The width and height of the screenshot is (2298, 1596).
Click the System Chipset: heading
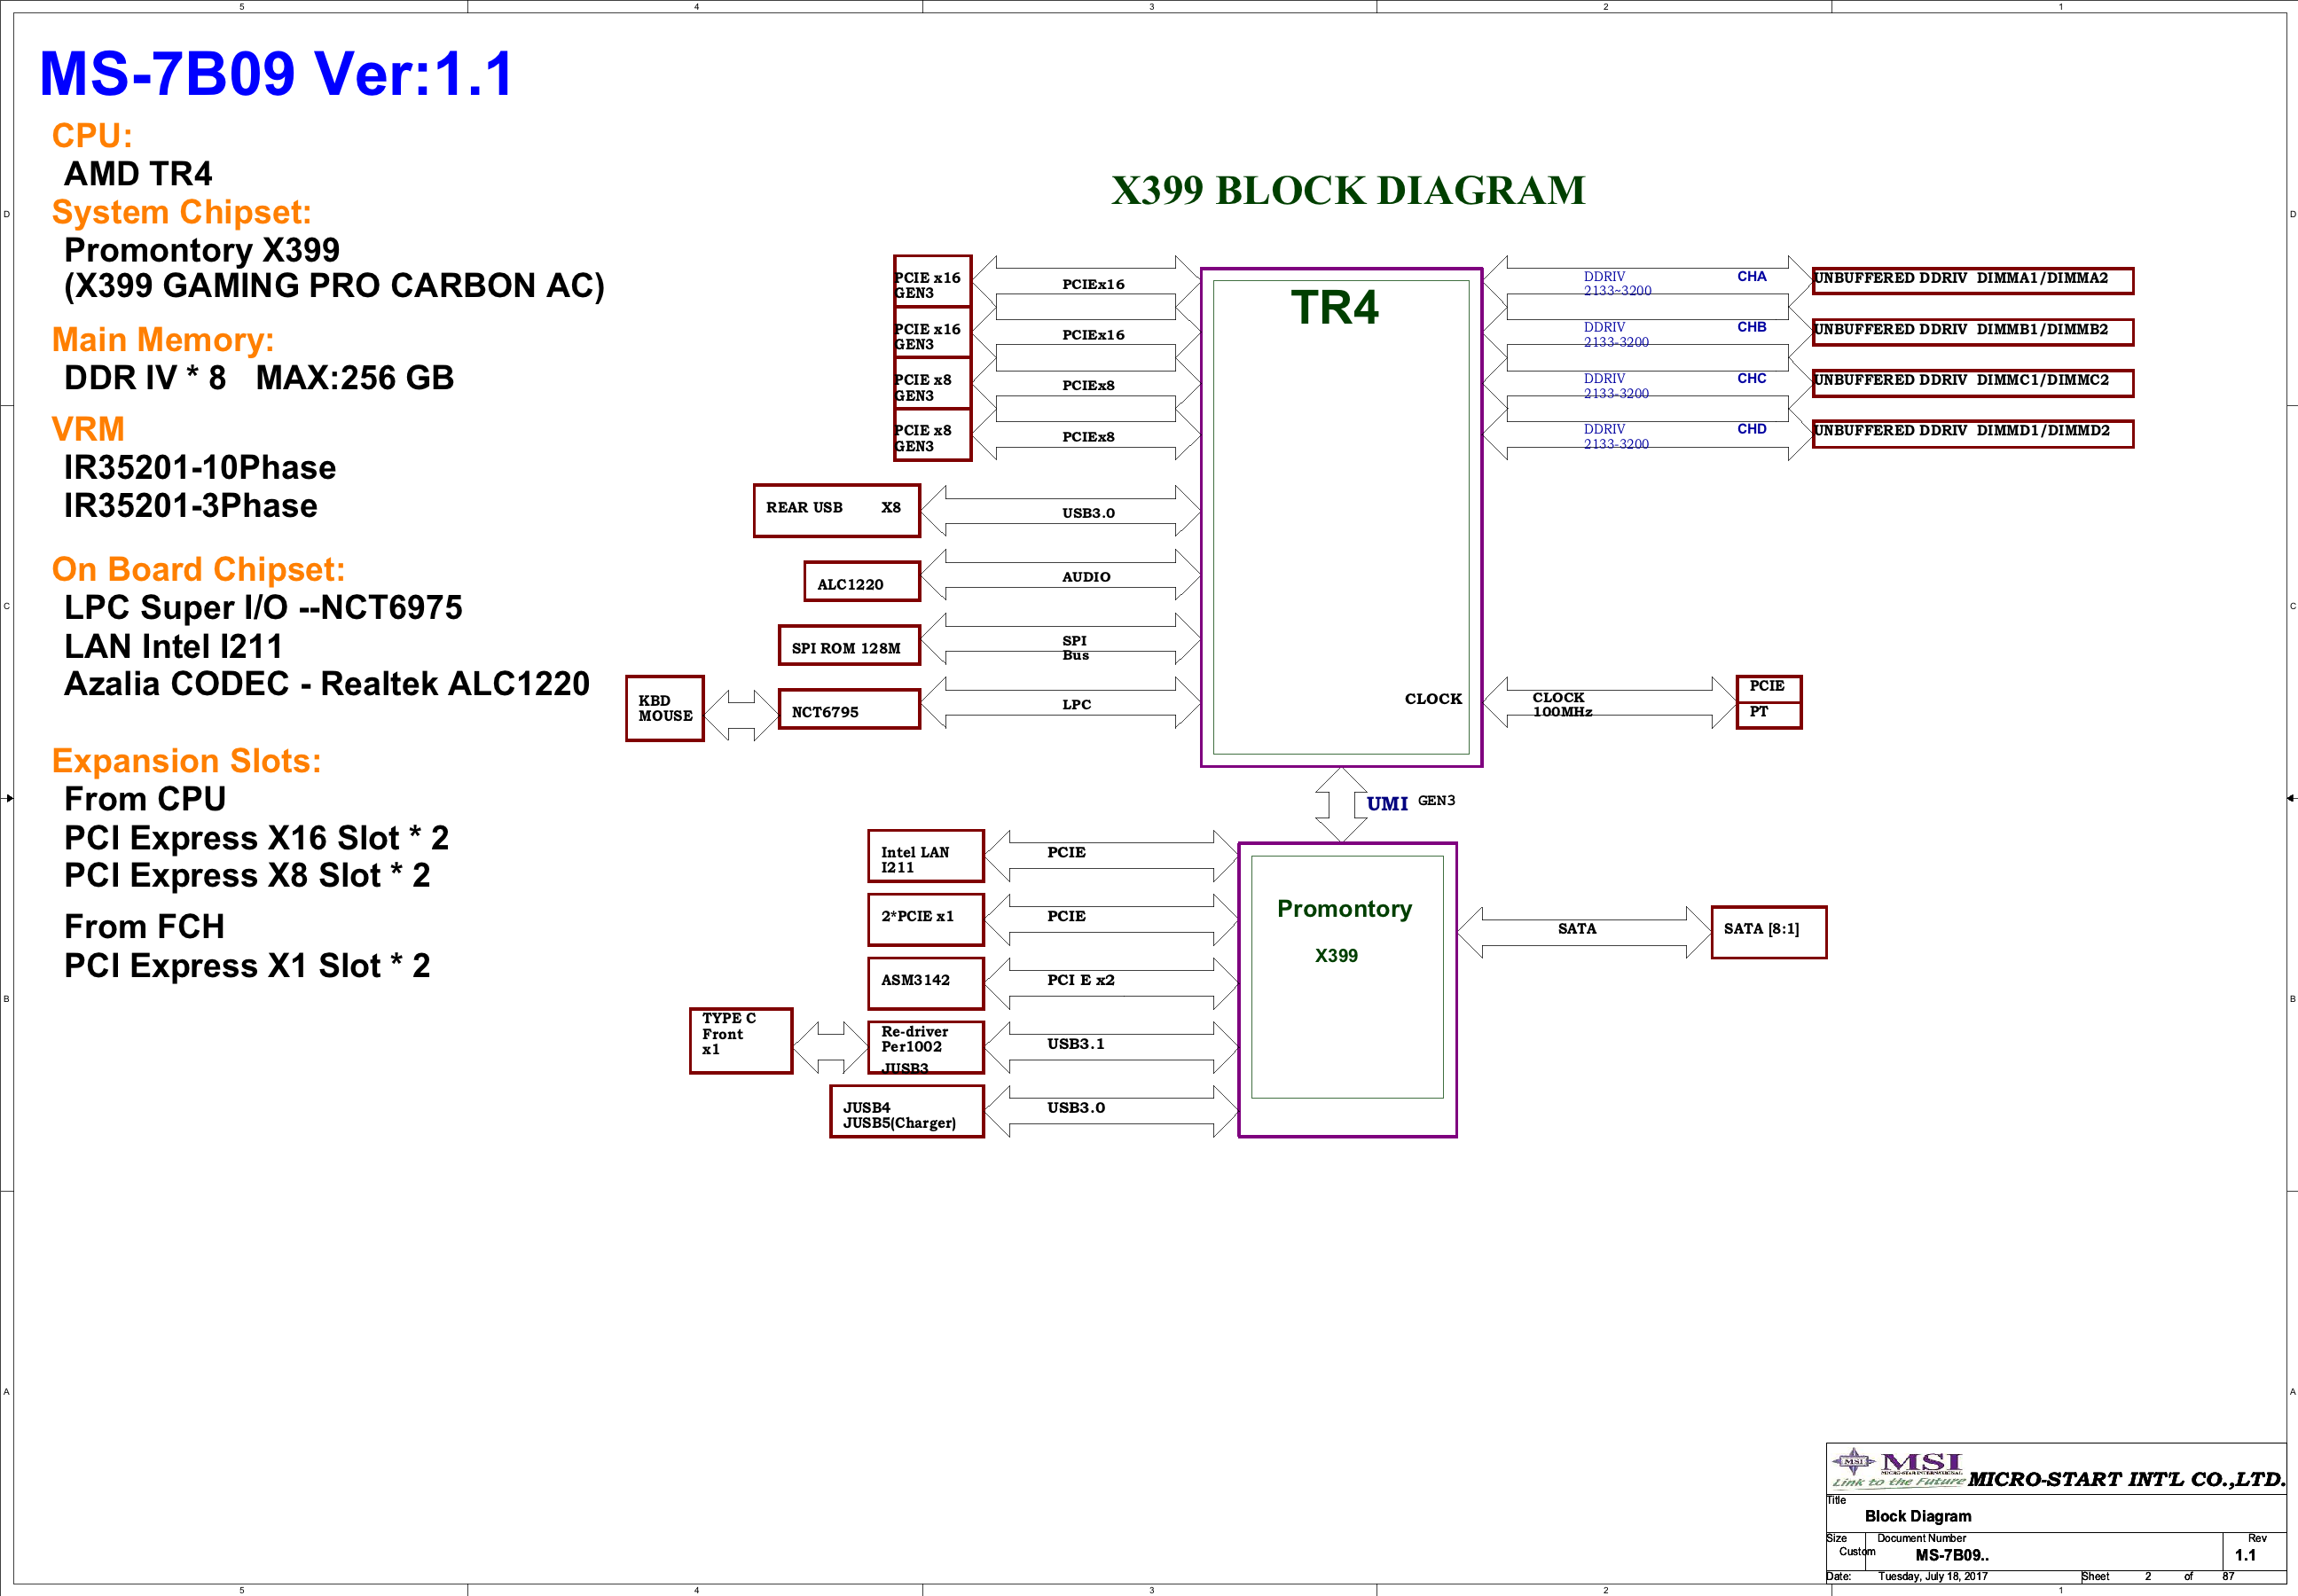[182, 212]
